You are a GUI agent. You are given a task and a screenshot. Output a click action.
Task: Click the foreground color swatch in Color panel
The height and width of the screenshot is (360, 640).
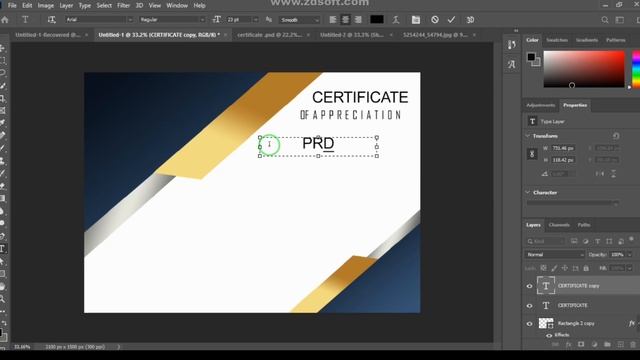(x=531, y=57)
